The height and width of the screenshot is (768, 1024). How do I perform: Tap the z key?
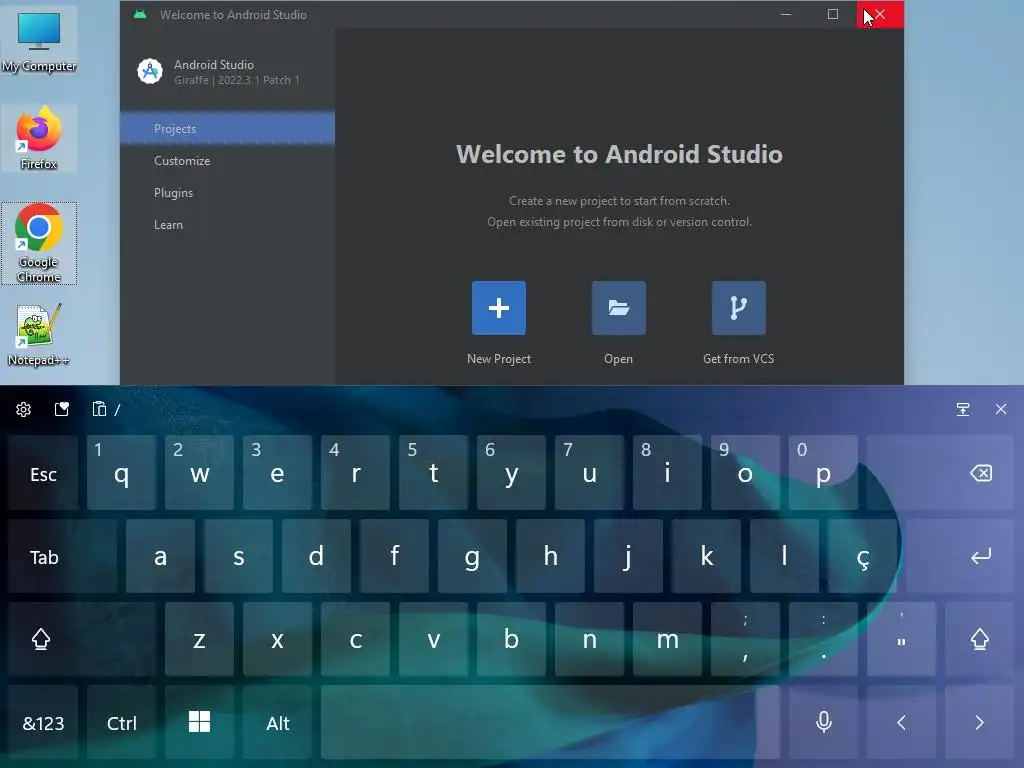(x=199, y=639)
